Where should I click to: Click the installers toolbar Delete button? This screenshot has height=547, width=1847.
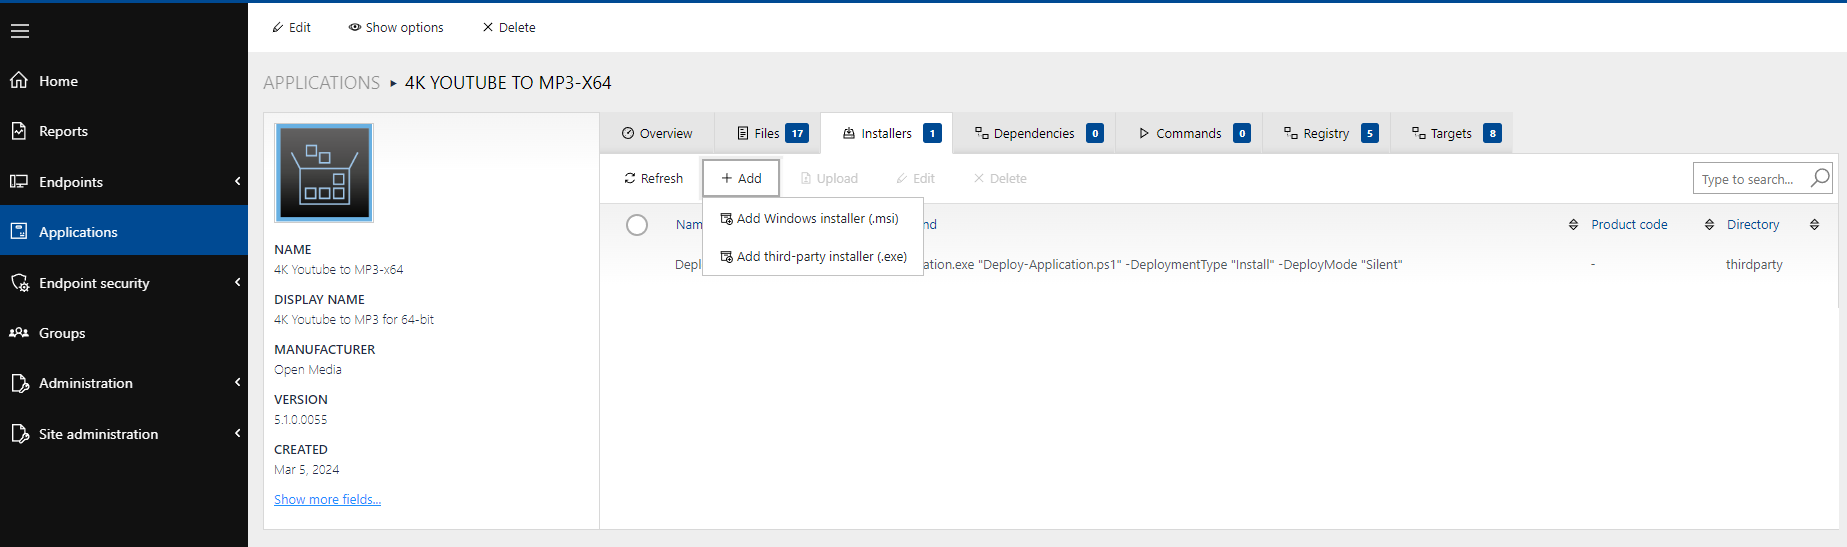click(x=1000, y=178)
